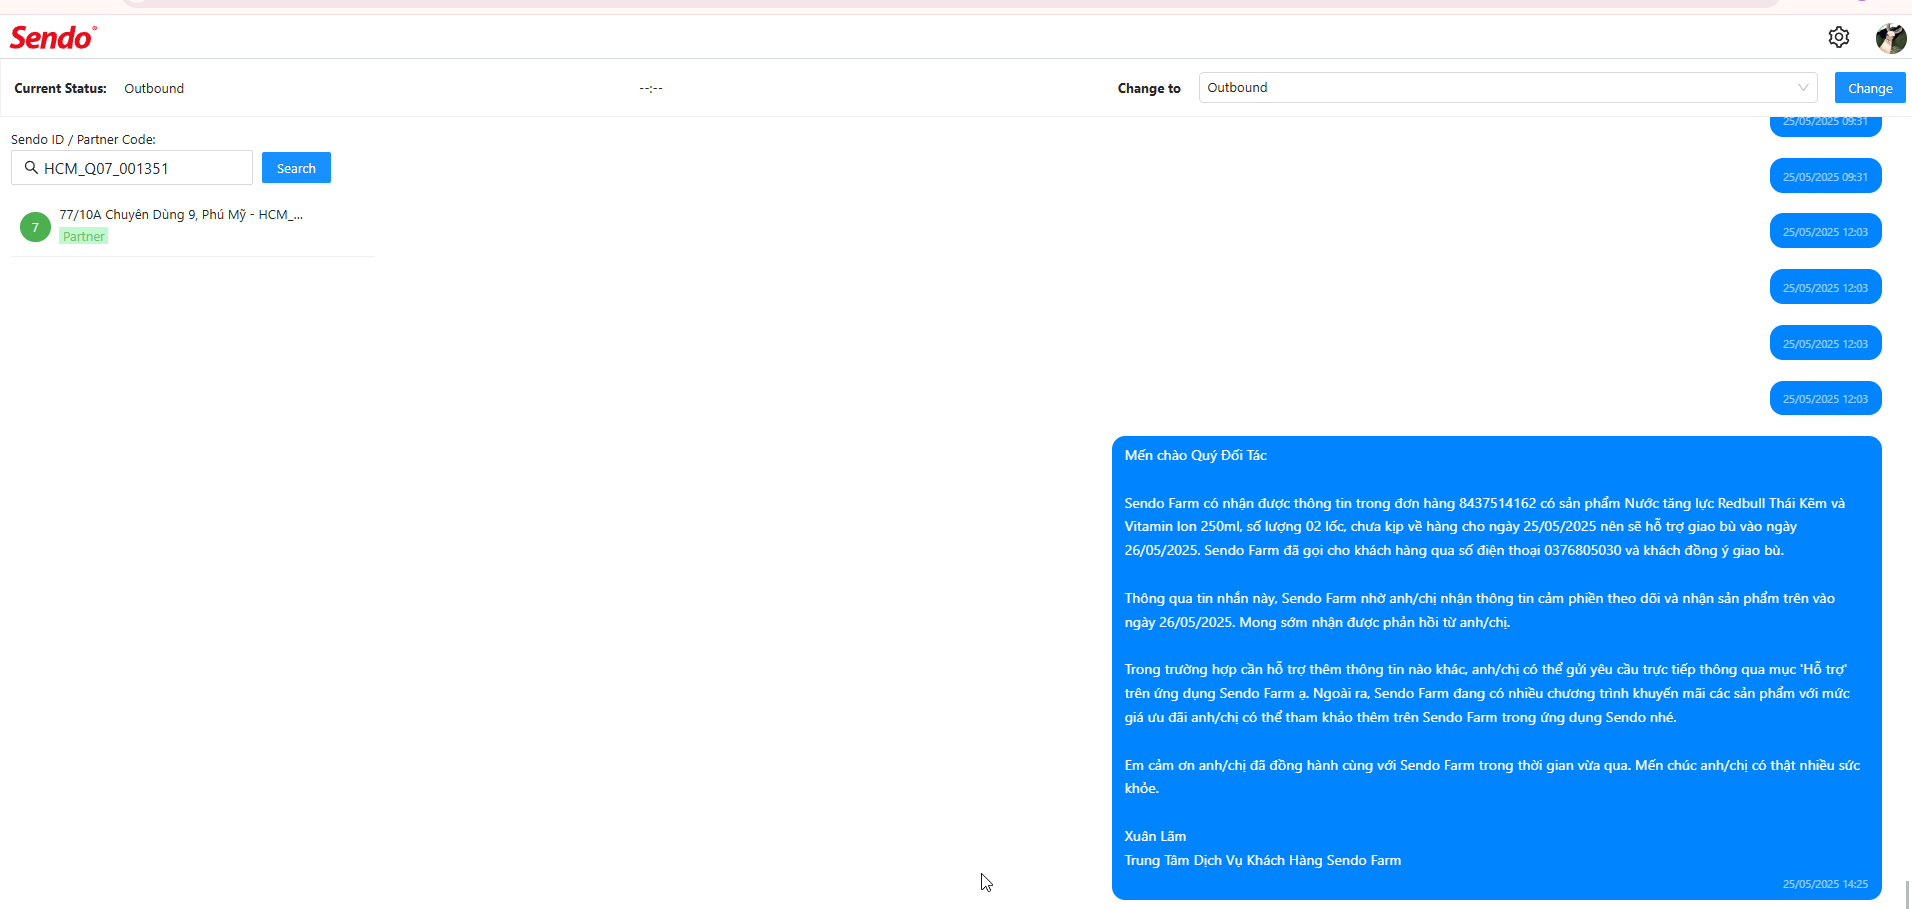Click the "Sendo ID / Partner Code:" label
Viewport: 1912px width, 909px height.
(83, 139)
